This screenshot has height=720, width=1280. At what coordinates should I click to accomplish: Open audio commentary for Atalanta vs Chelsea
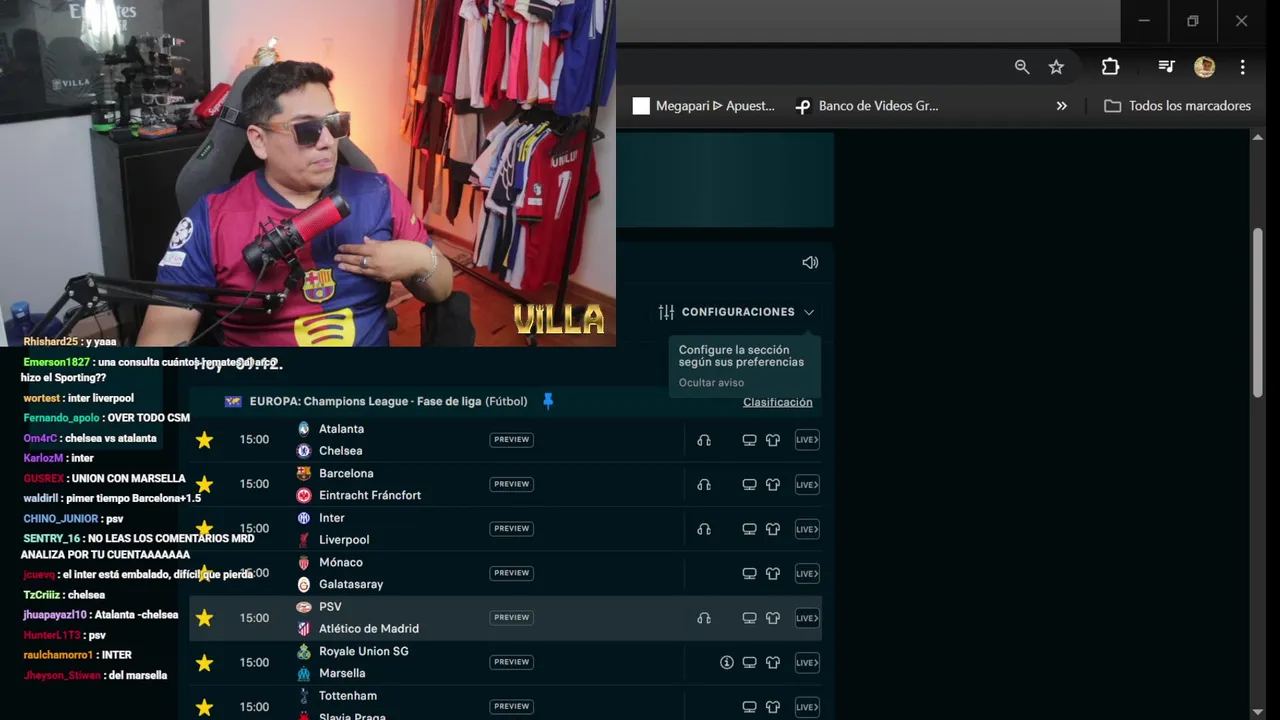click(x=704, y=440)
